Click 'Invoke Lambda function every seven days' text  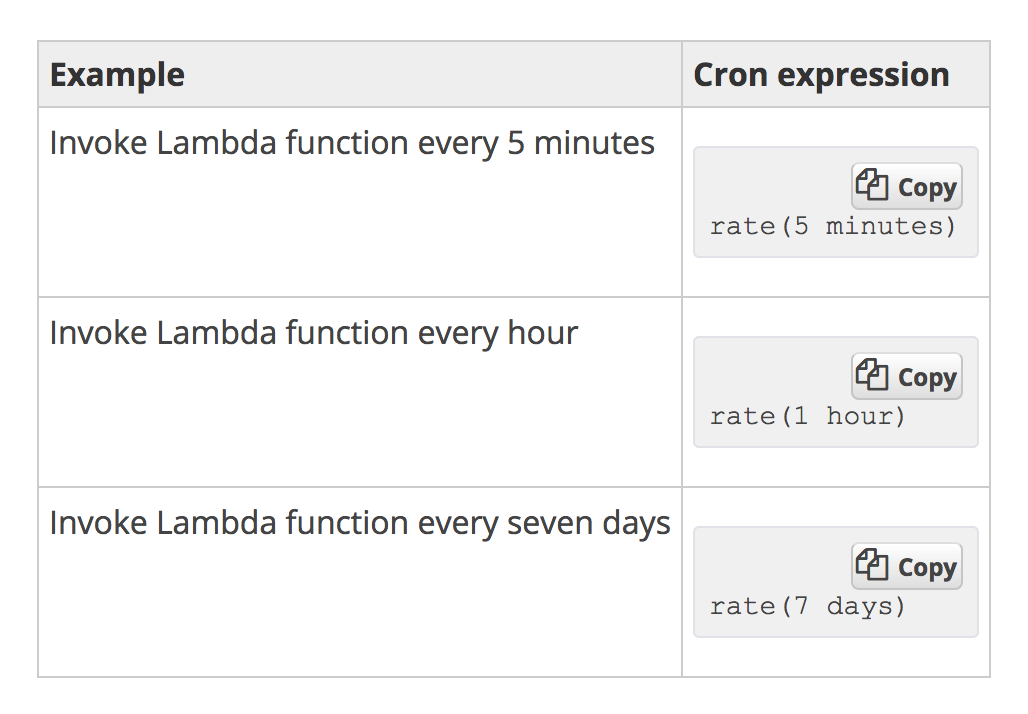360,523
